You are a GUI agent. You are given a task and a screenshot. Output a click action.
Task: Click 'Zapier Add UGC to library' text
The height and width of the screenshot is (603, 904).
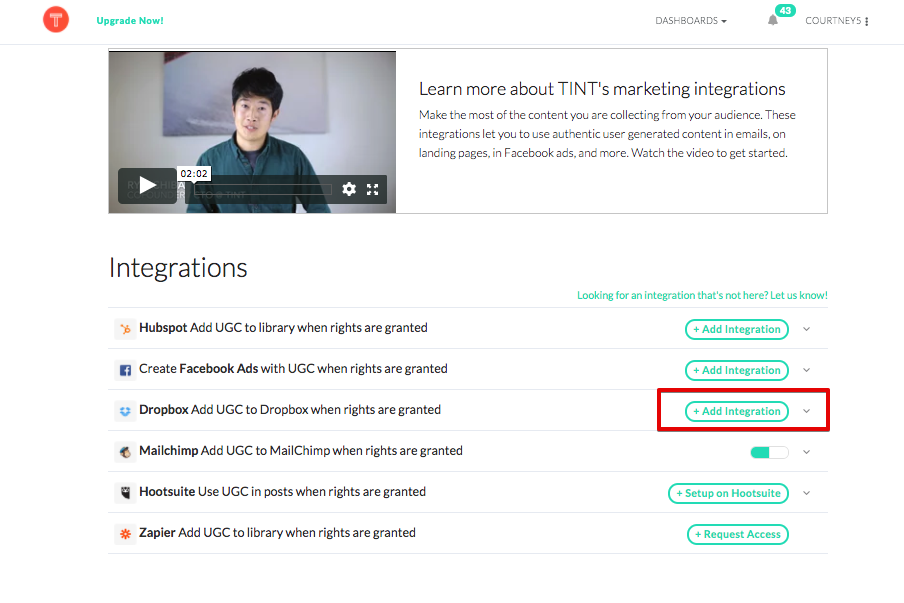coord(277,532)
